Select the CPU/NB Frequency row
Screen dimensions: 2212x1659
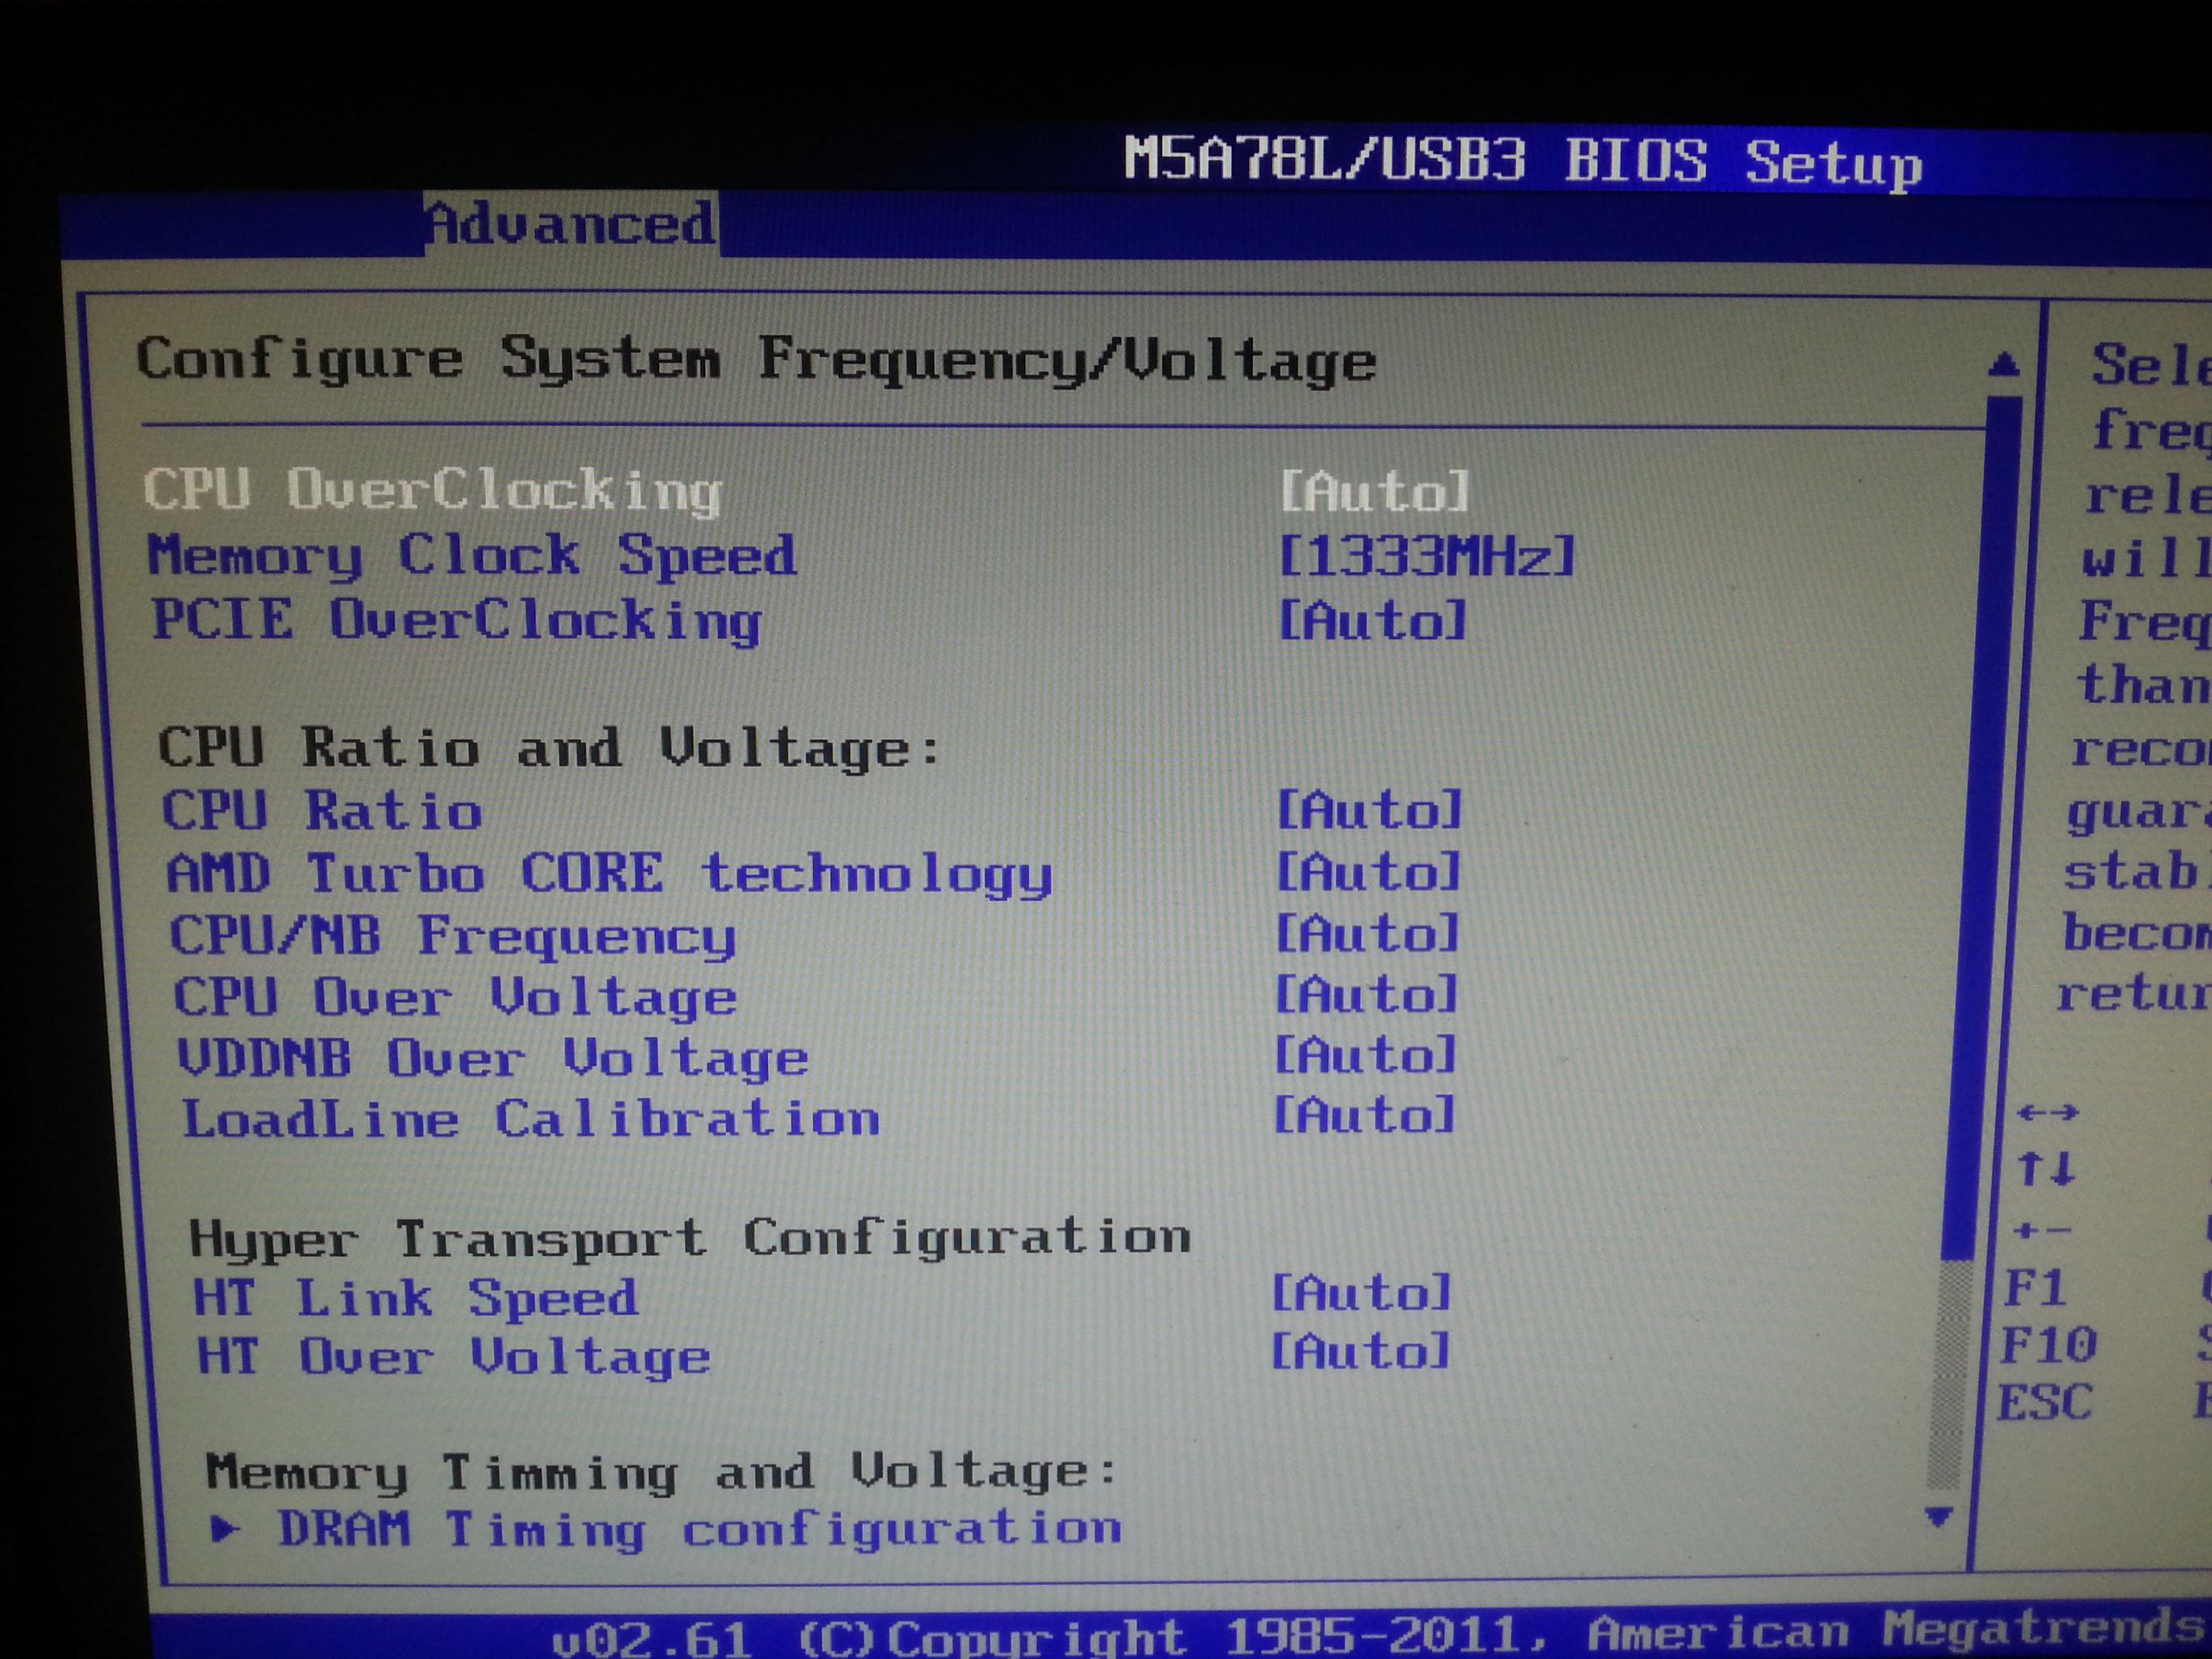(x=452, y=937)
